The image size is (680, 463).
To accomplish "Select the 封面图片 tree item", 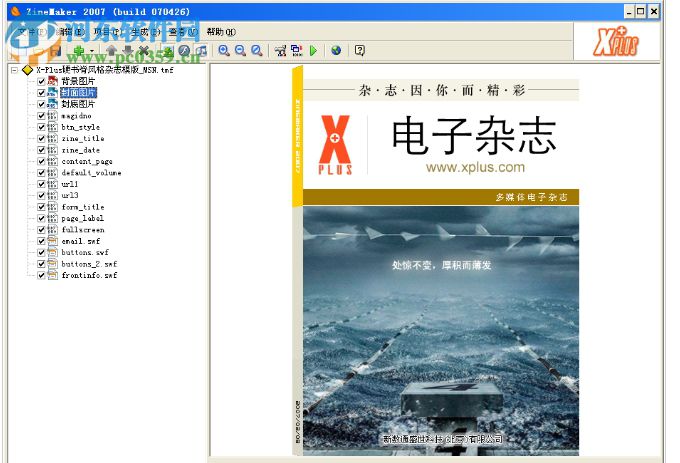I will 78,92.
